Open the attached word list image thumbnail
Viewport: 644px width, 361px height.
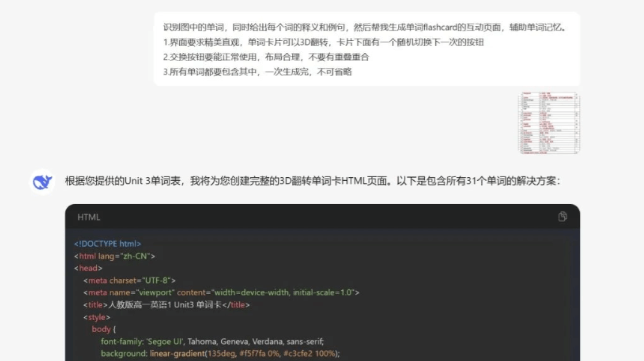click(549, 123)
